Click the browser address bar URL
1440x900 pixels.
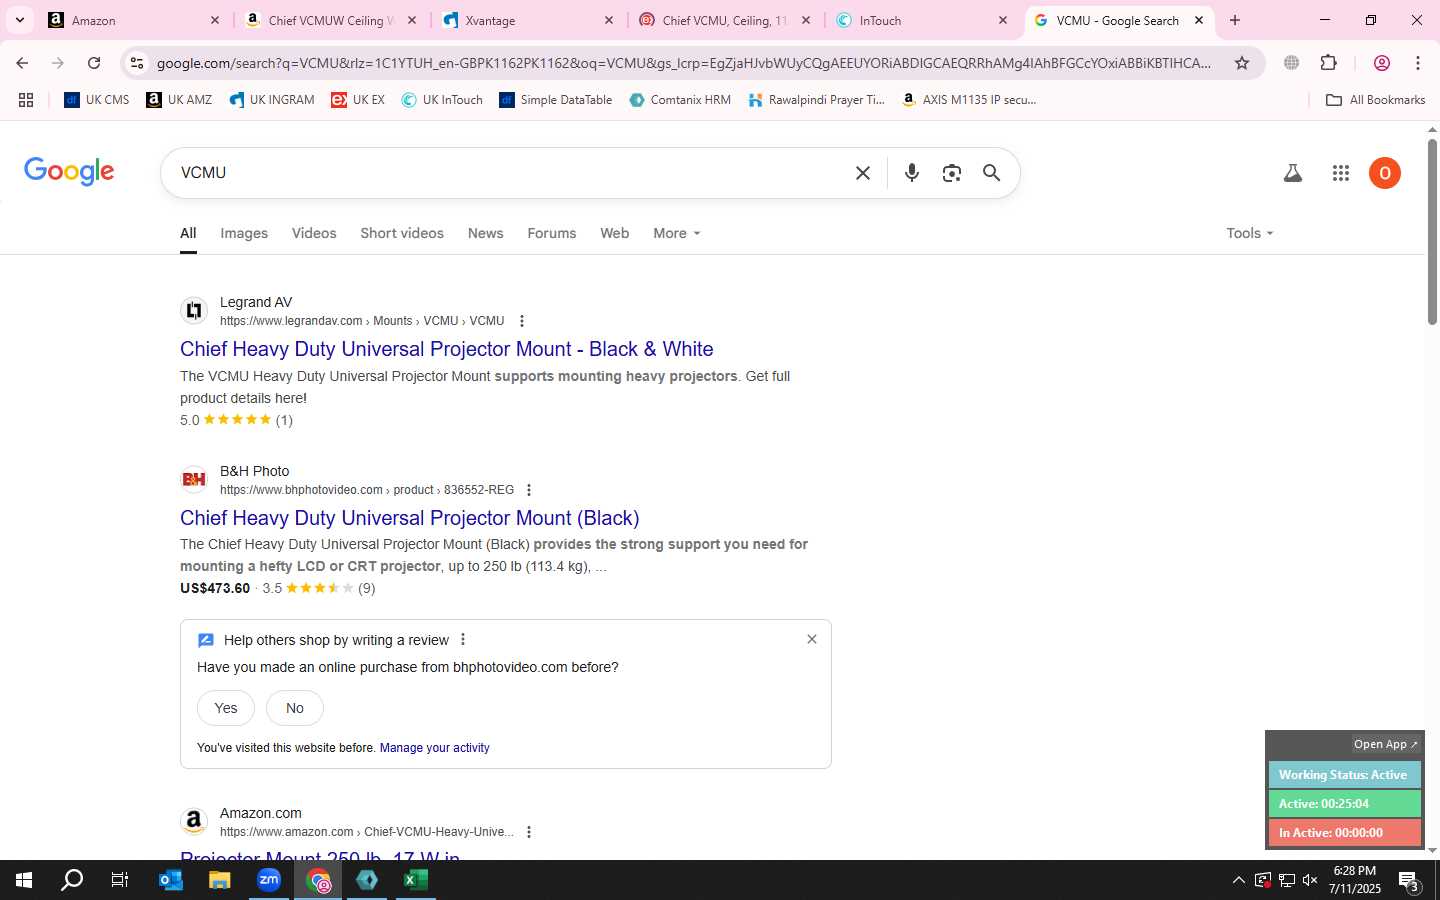click(x=684, y=63)
